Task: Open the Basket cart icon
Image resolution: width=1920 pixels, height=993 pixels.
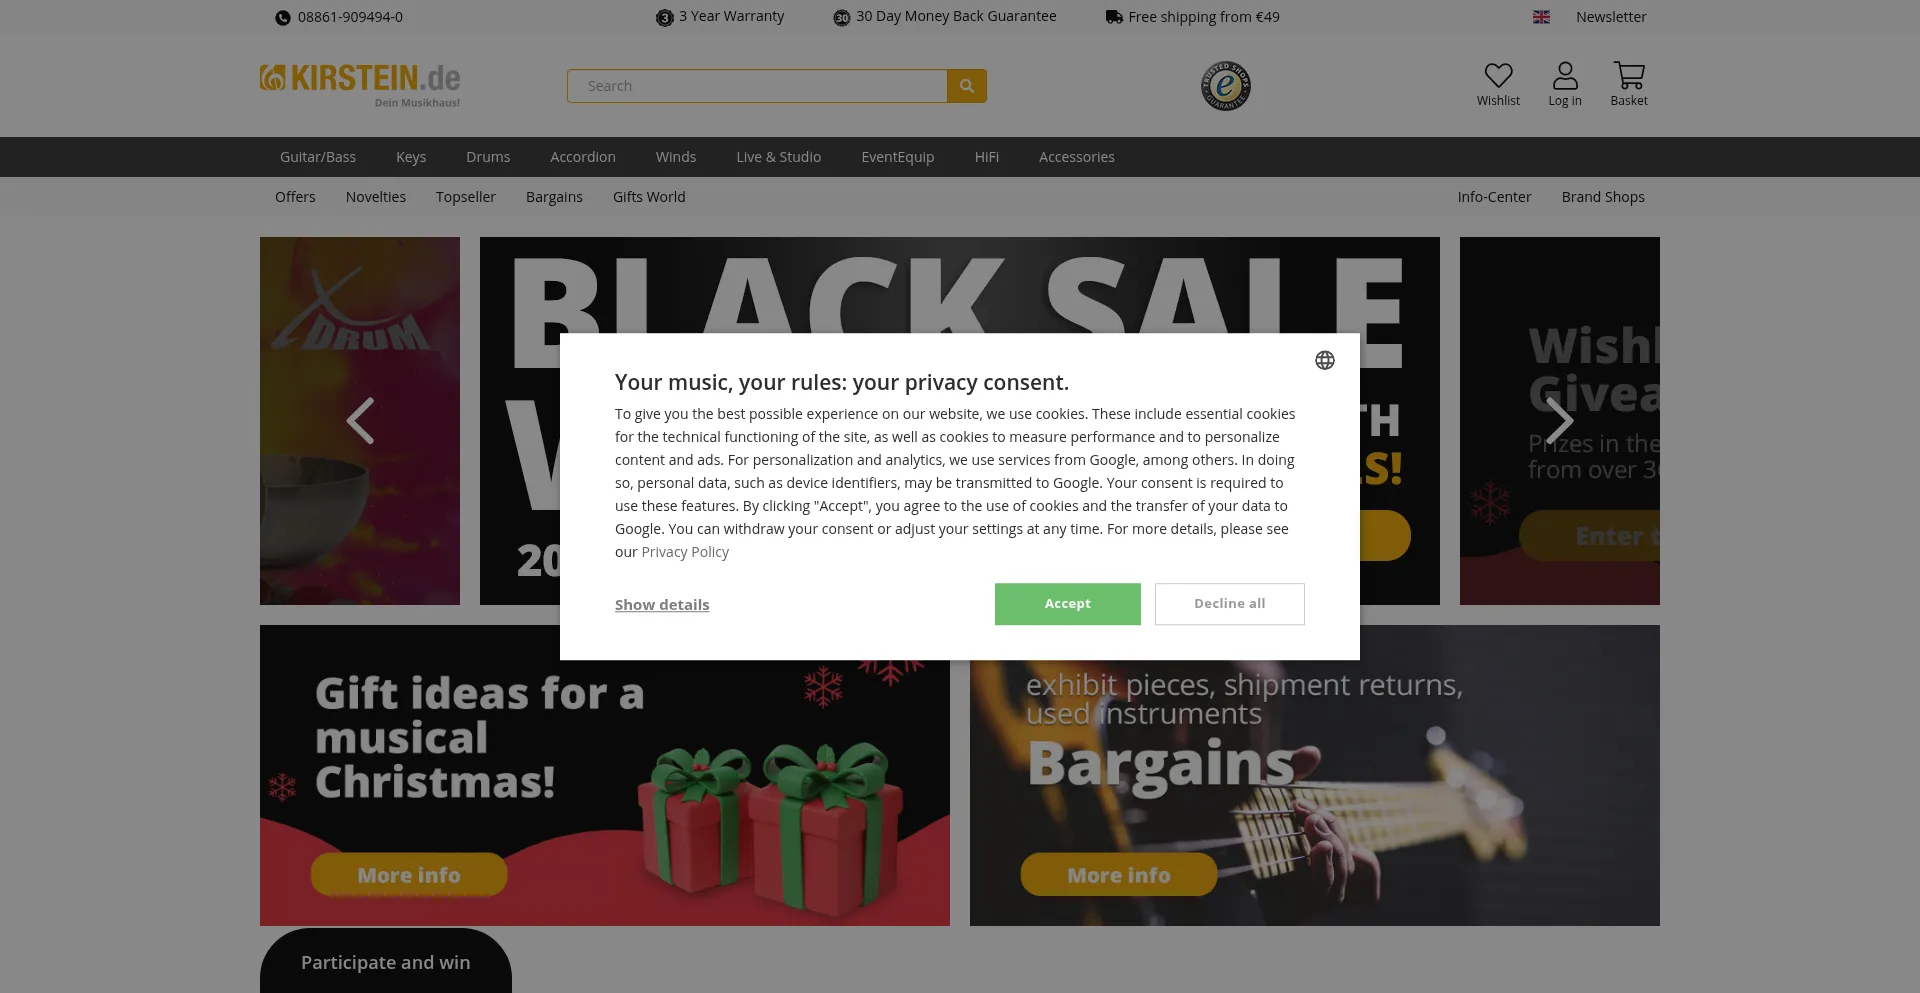Action: tap(1629, 76)
